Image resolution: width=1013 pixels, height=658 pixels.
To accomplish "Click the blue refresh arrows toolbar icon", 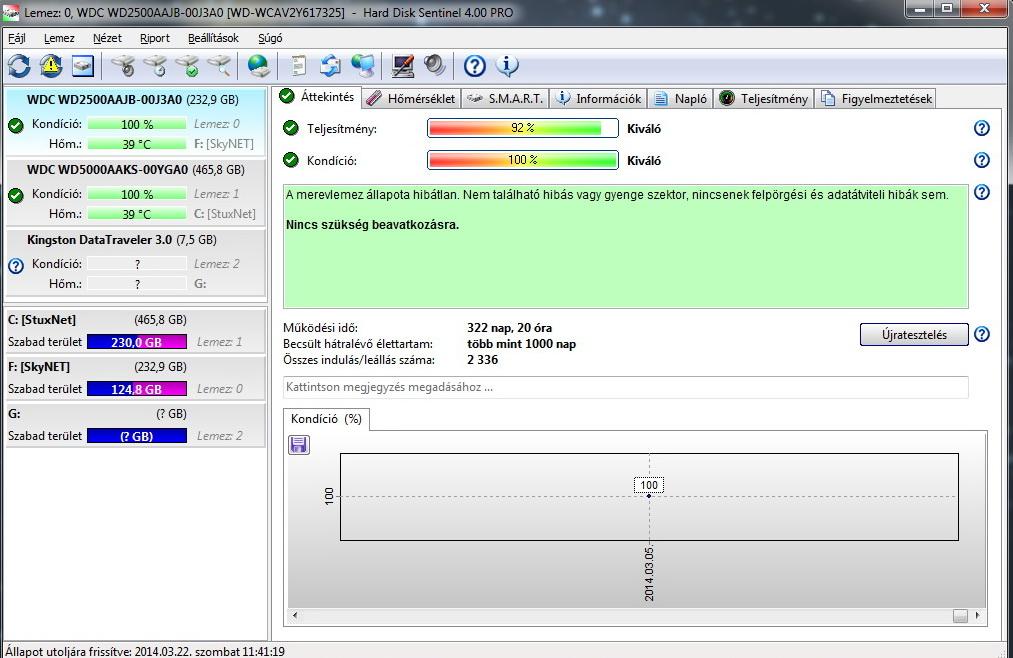I will pyautogui.click(x=19, y=65).
